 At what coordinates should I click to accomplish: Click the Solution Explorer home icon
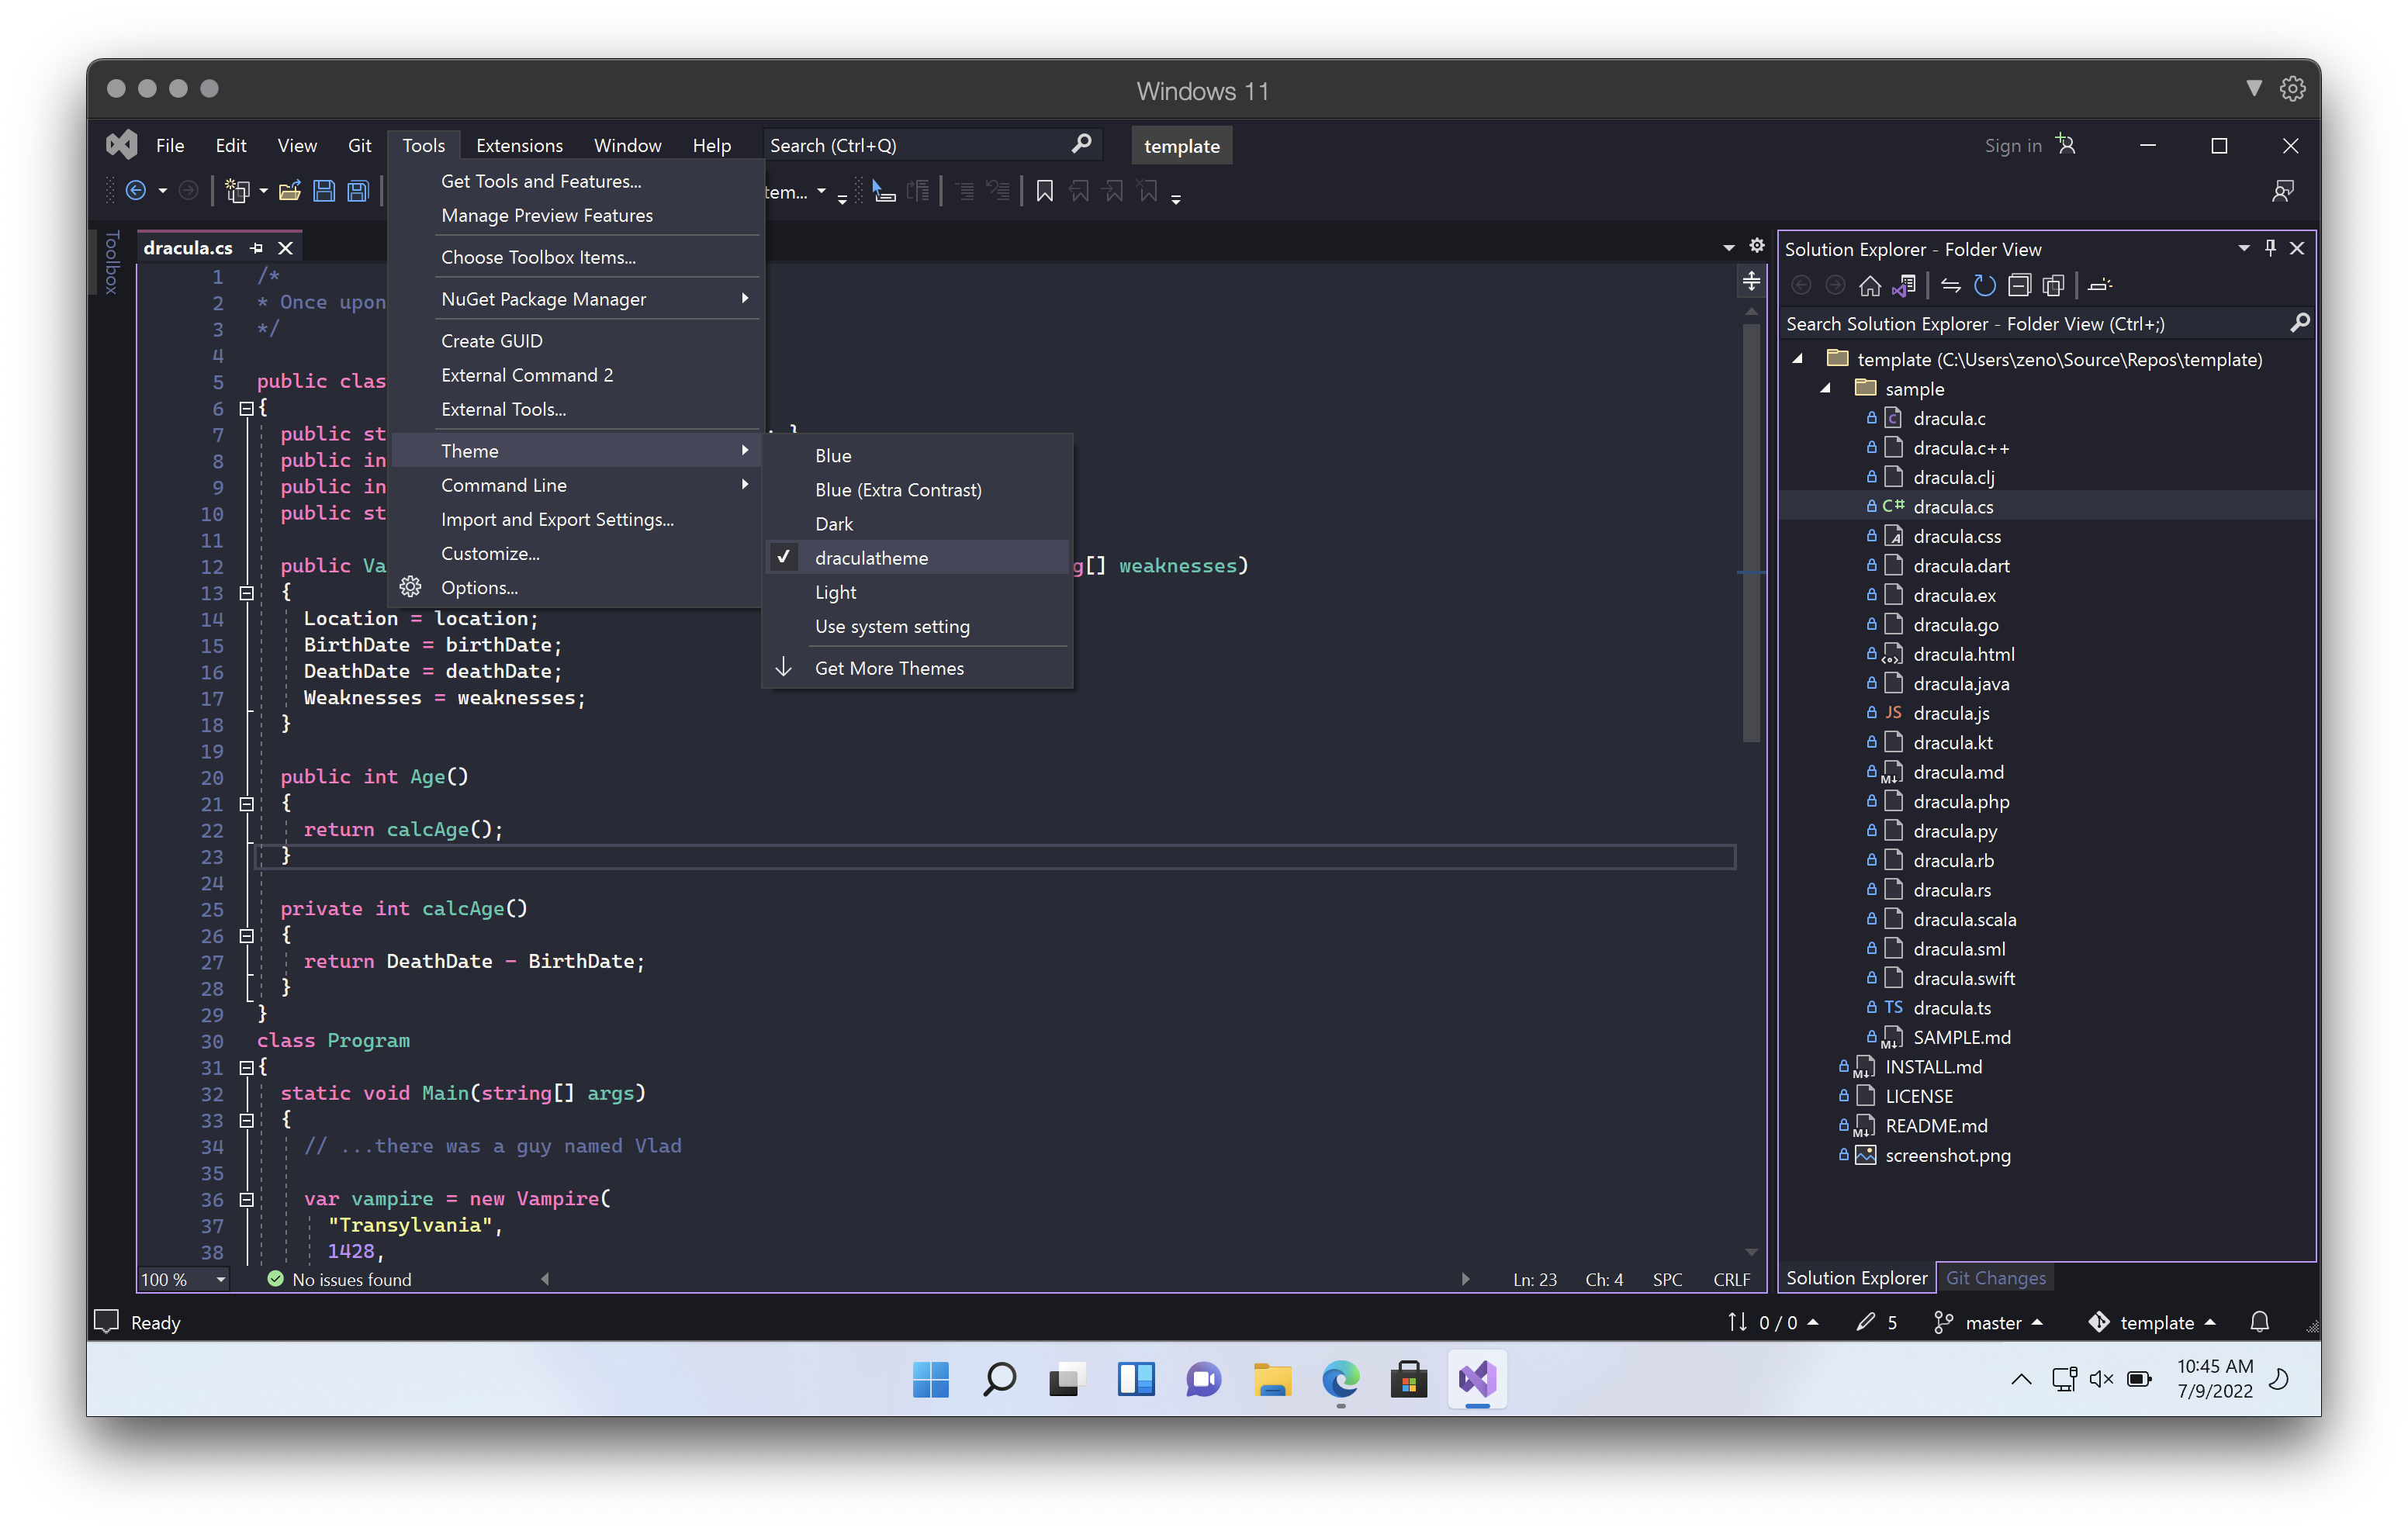(1869, 286)
